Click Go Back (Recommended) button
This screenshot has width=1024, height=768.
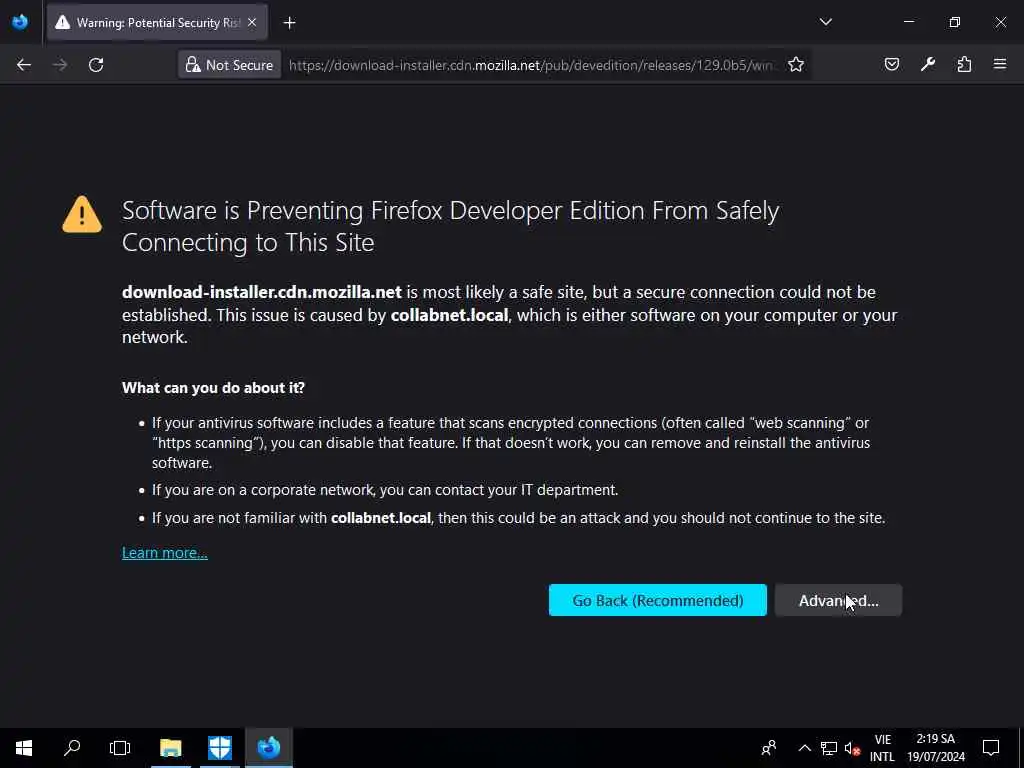[x=658, y=600]
